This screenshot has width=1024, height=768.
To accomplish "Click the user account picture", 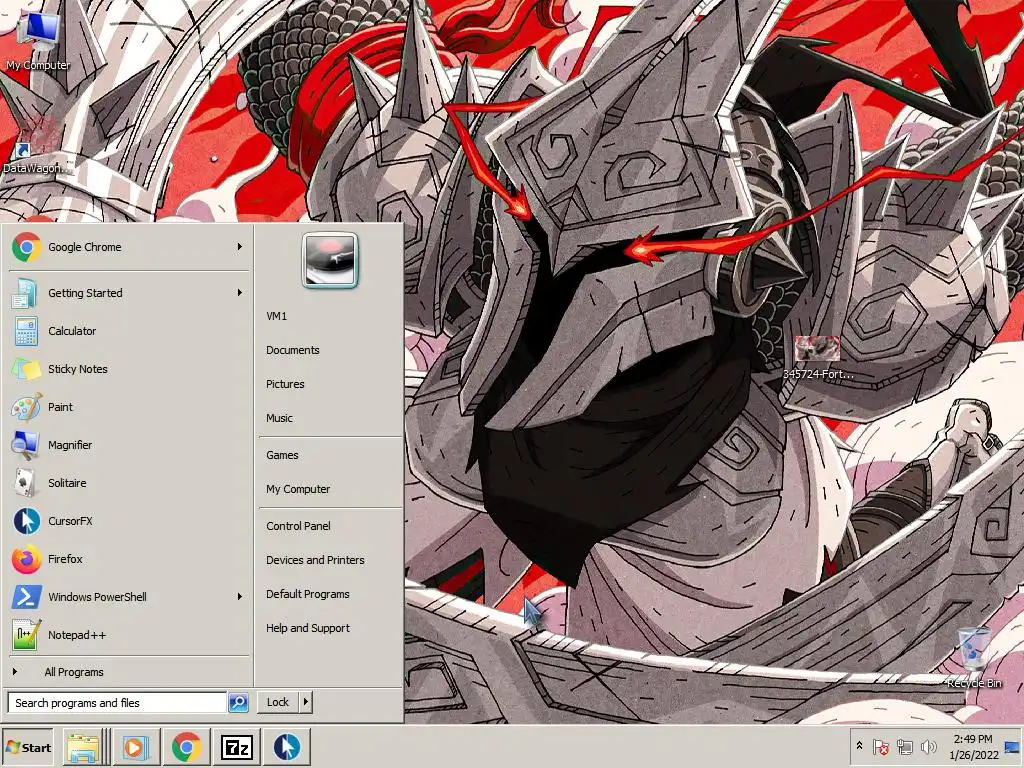I will pyautogui.click(x=330, y=260).
